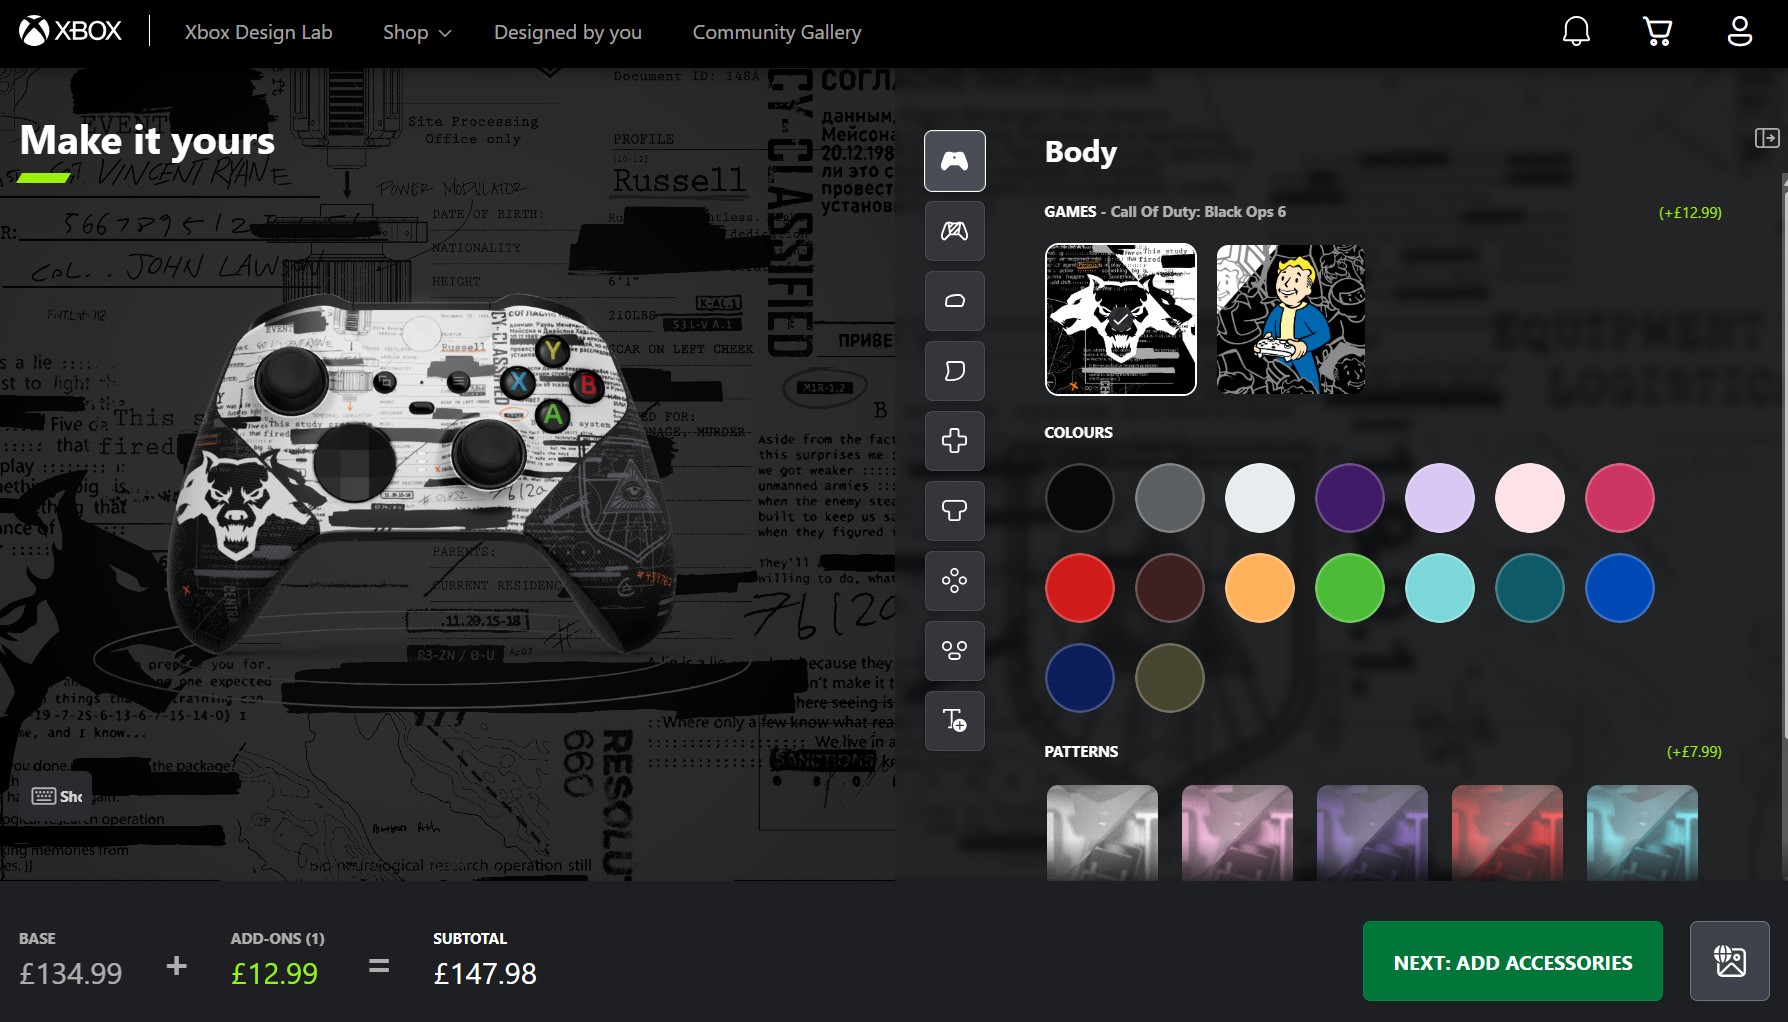The image size is (1788, 1022).
Task: Click Next: Add Accessories button
Action: tap(1513, 961)
